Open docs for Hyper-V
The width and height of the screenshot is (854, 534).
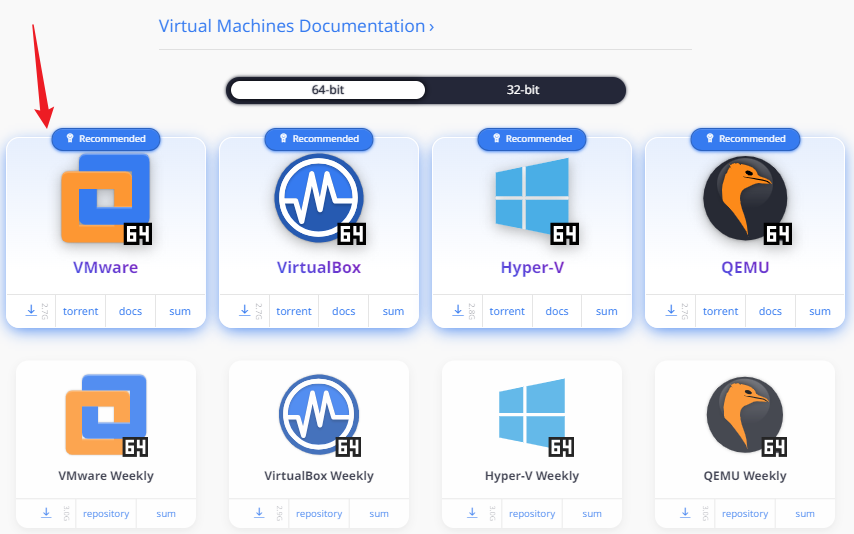click(x=557, y=311)
